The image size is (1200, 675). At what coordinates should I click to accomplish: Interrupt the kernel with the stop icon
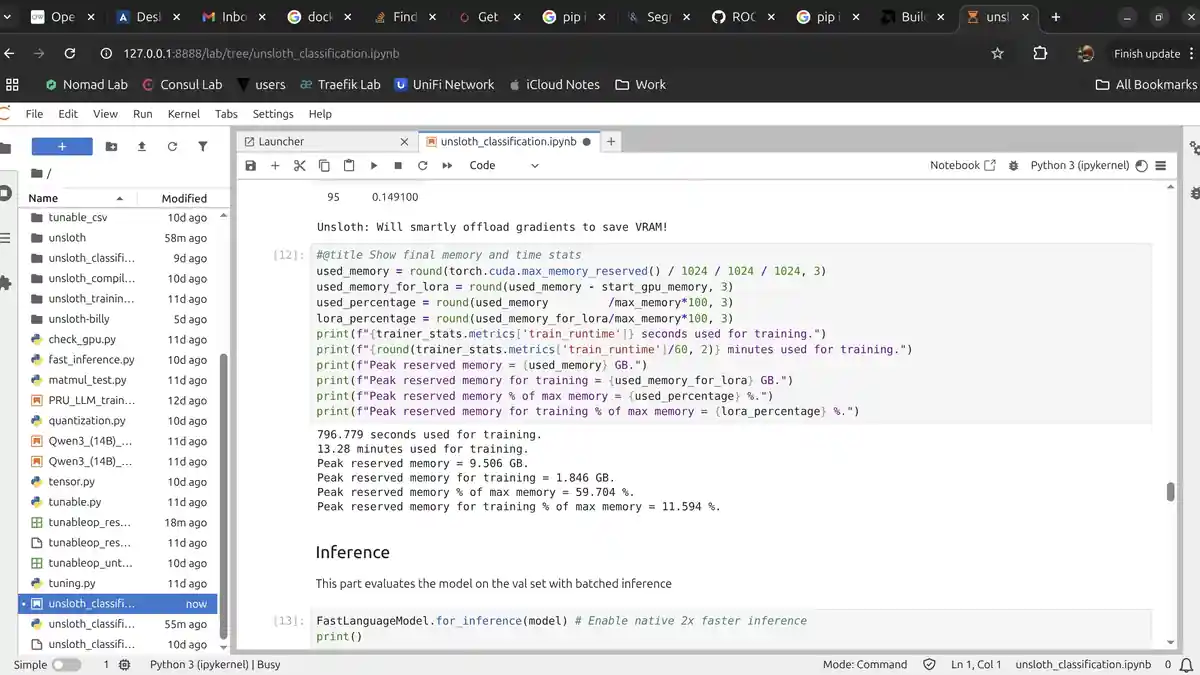pyautogui.click(x=398, y=165)
